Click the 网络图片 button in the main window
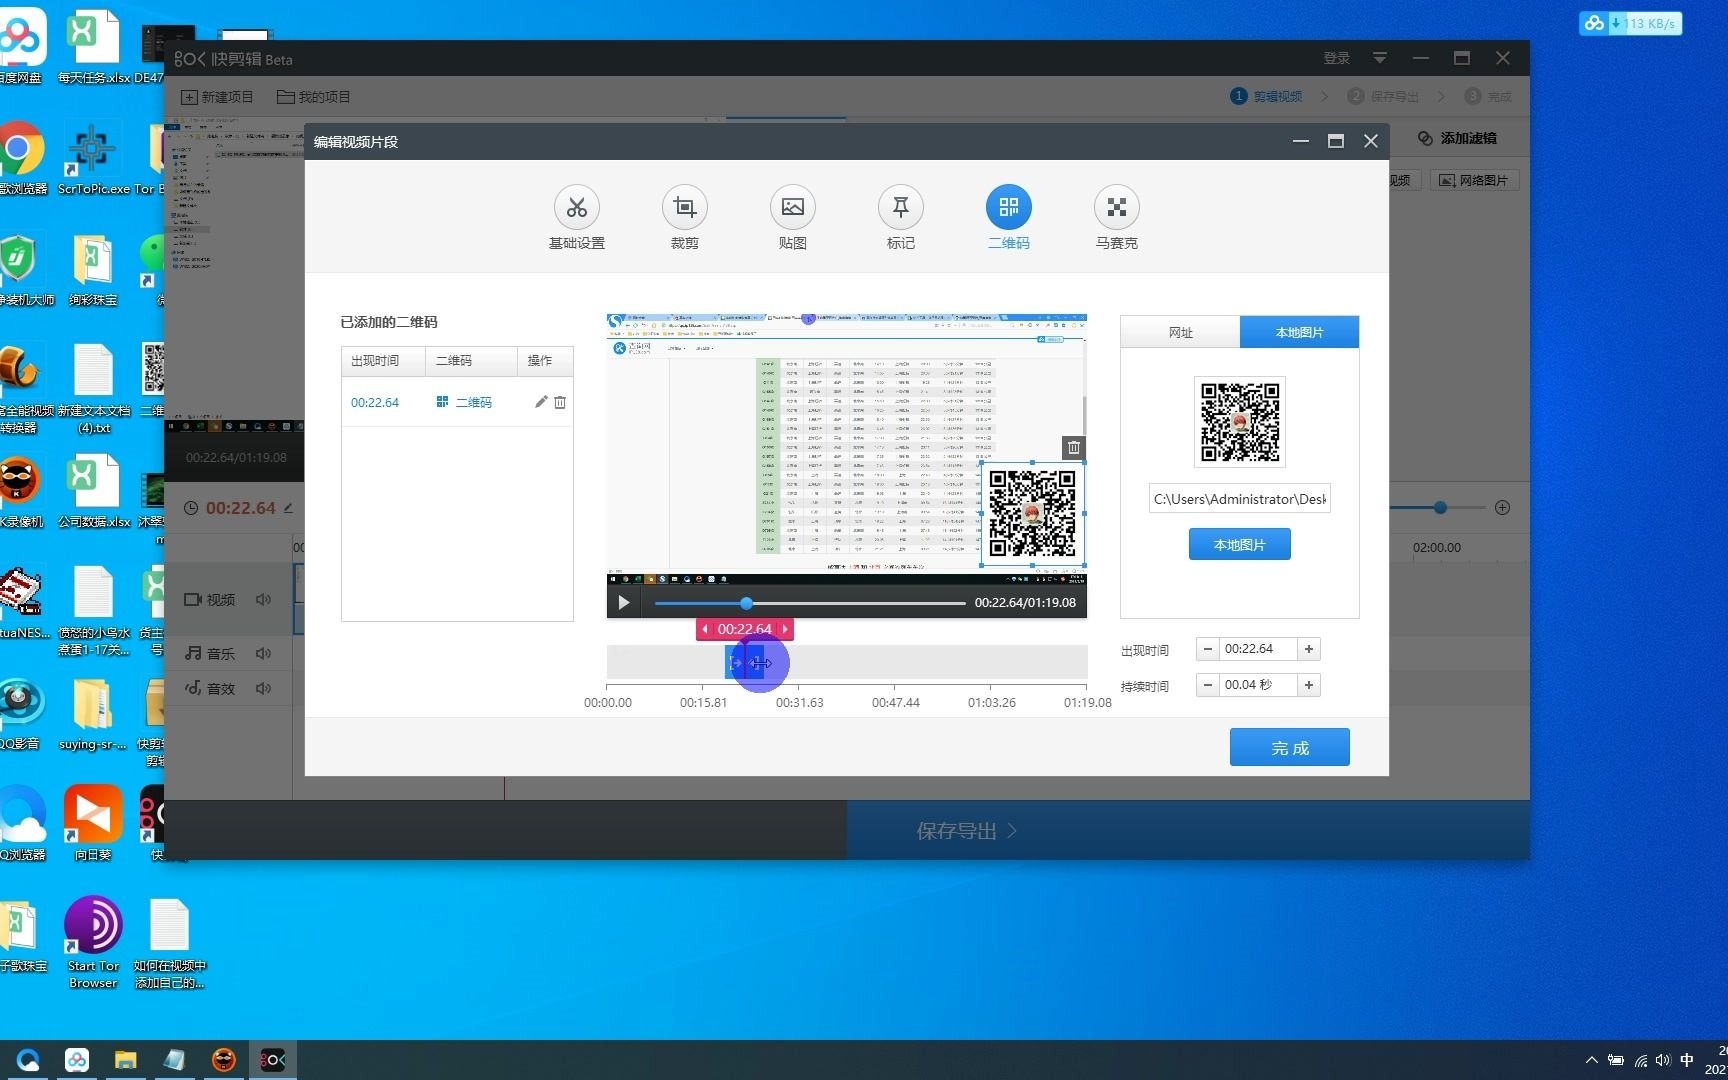 pyautogui.click(x=1474, y=180)
